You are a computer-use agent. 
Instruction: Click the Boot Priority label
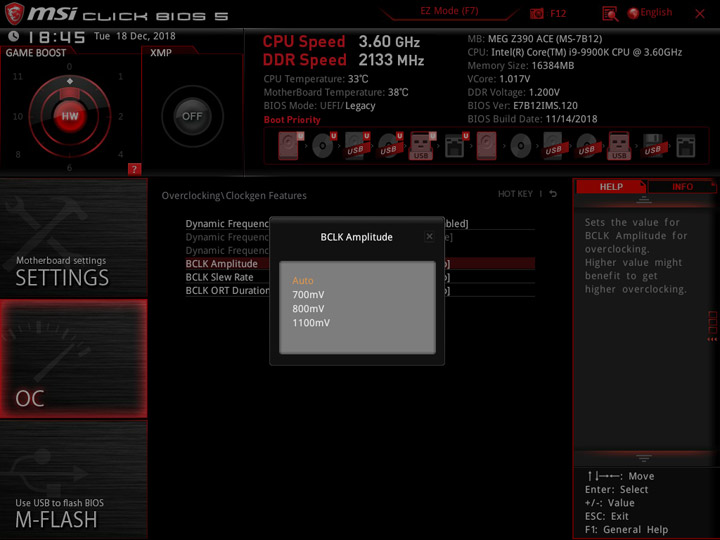[292, 120]
